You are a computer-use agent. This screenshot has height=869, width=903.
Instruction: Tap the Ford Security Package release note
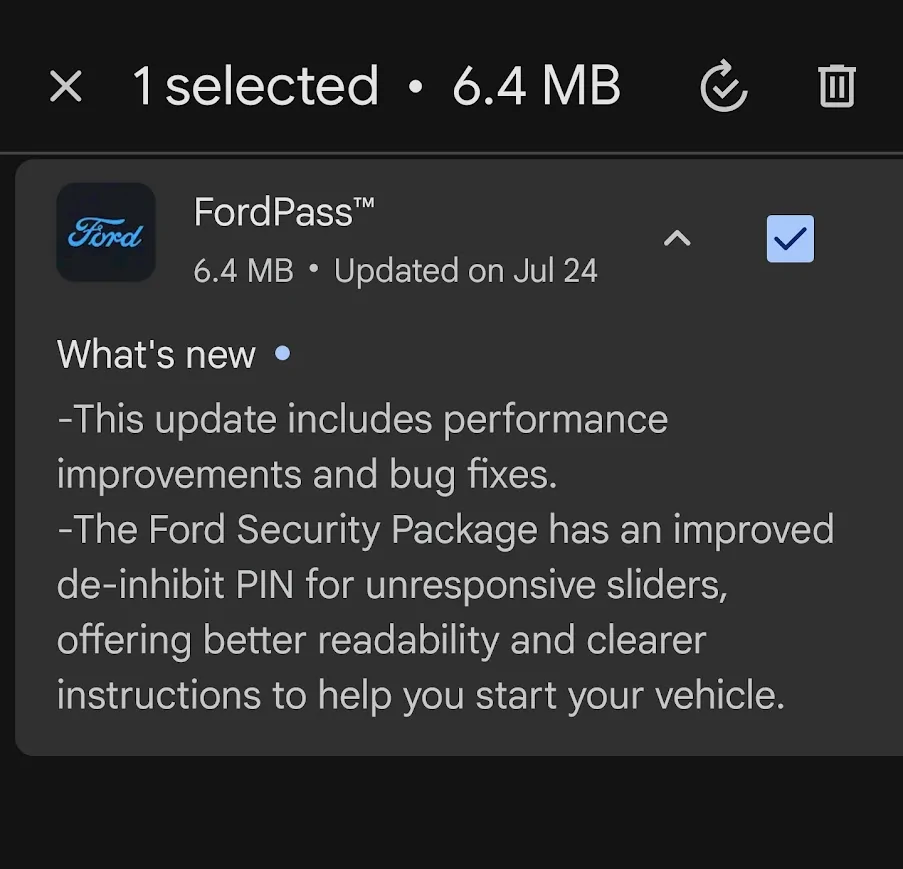coord(445,530)
